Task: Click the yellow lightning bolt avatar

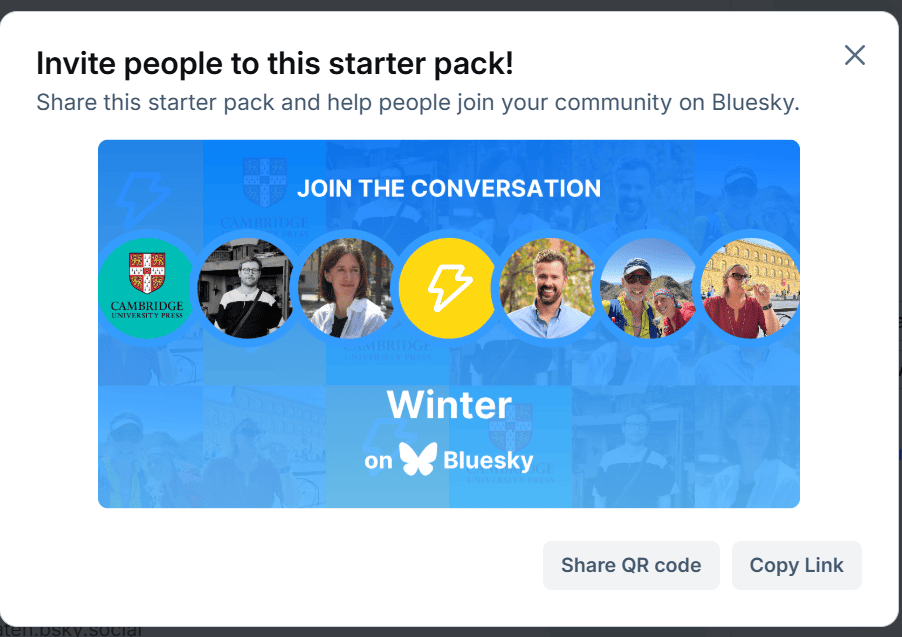Action: pos(448,288)
